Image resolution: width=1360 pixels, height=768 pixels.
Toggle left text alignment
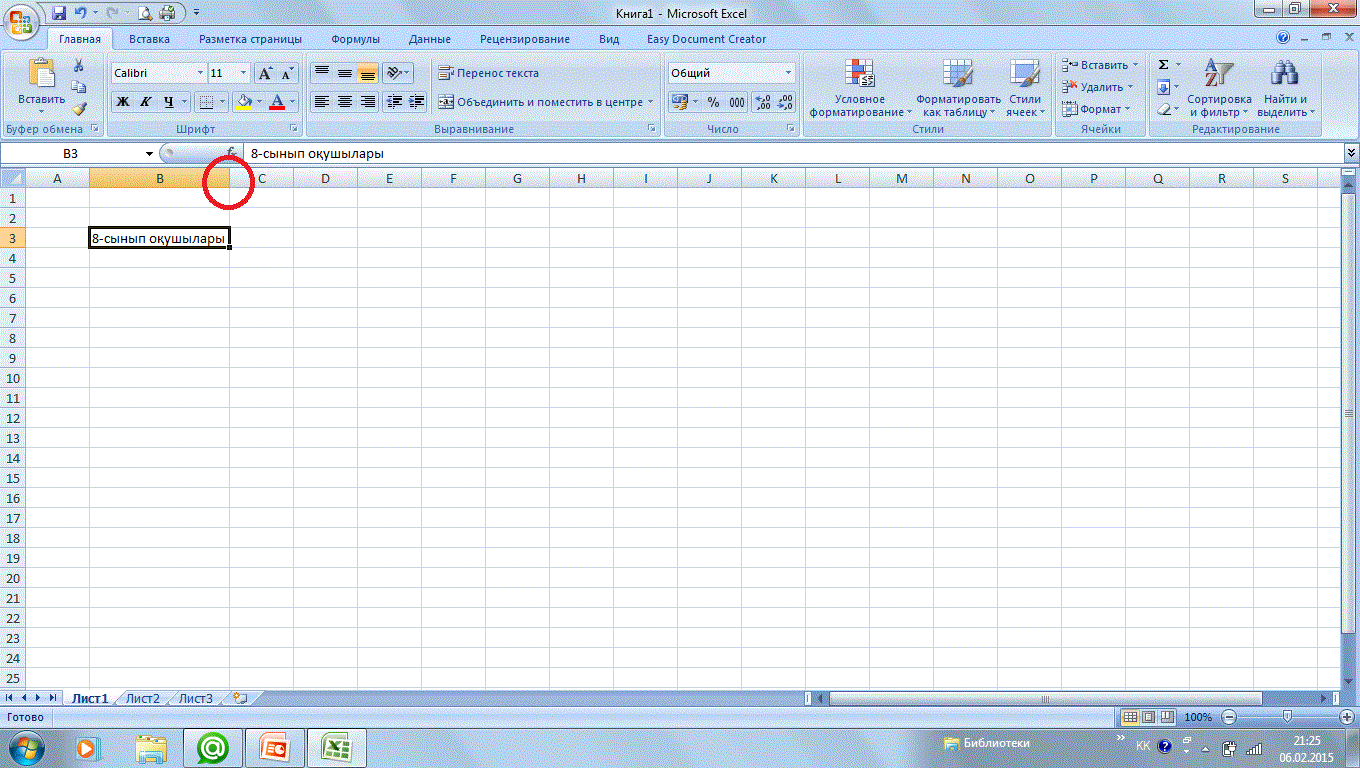(321, 102)
